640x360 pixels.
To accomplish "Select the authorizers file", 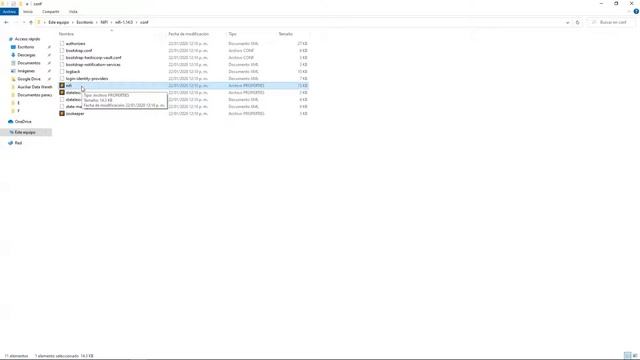I will pos(76,44).
